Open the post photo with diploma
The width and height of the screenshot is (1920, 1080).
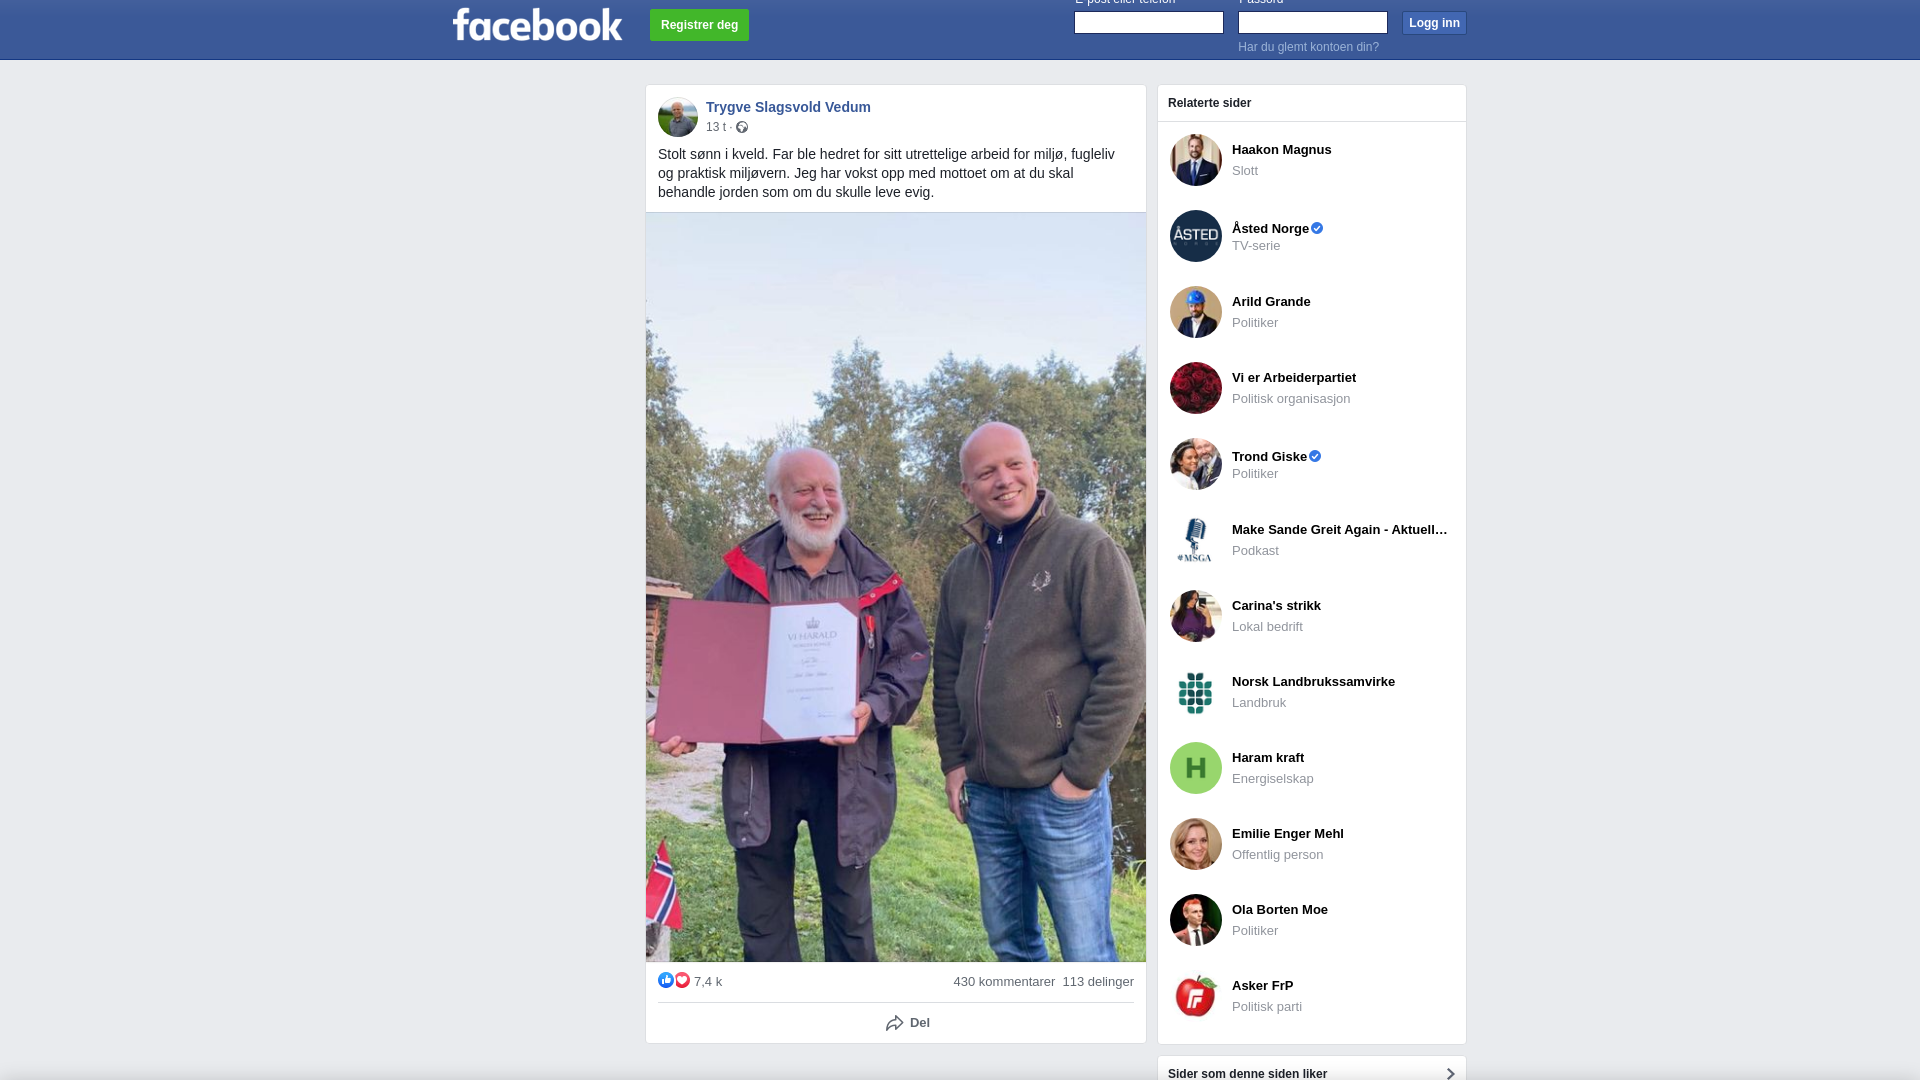pyautogui.click(x=896, y=587)
